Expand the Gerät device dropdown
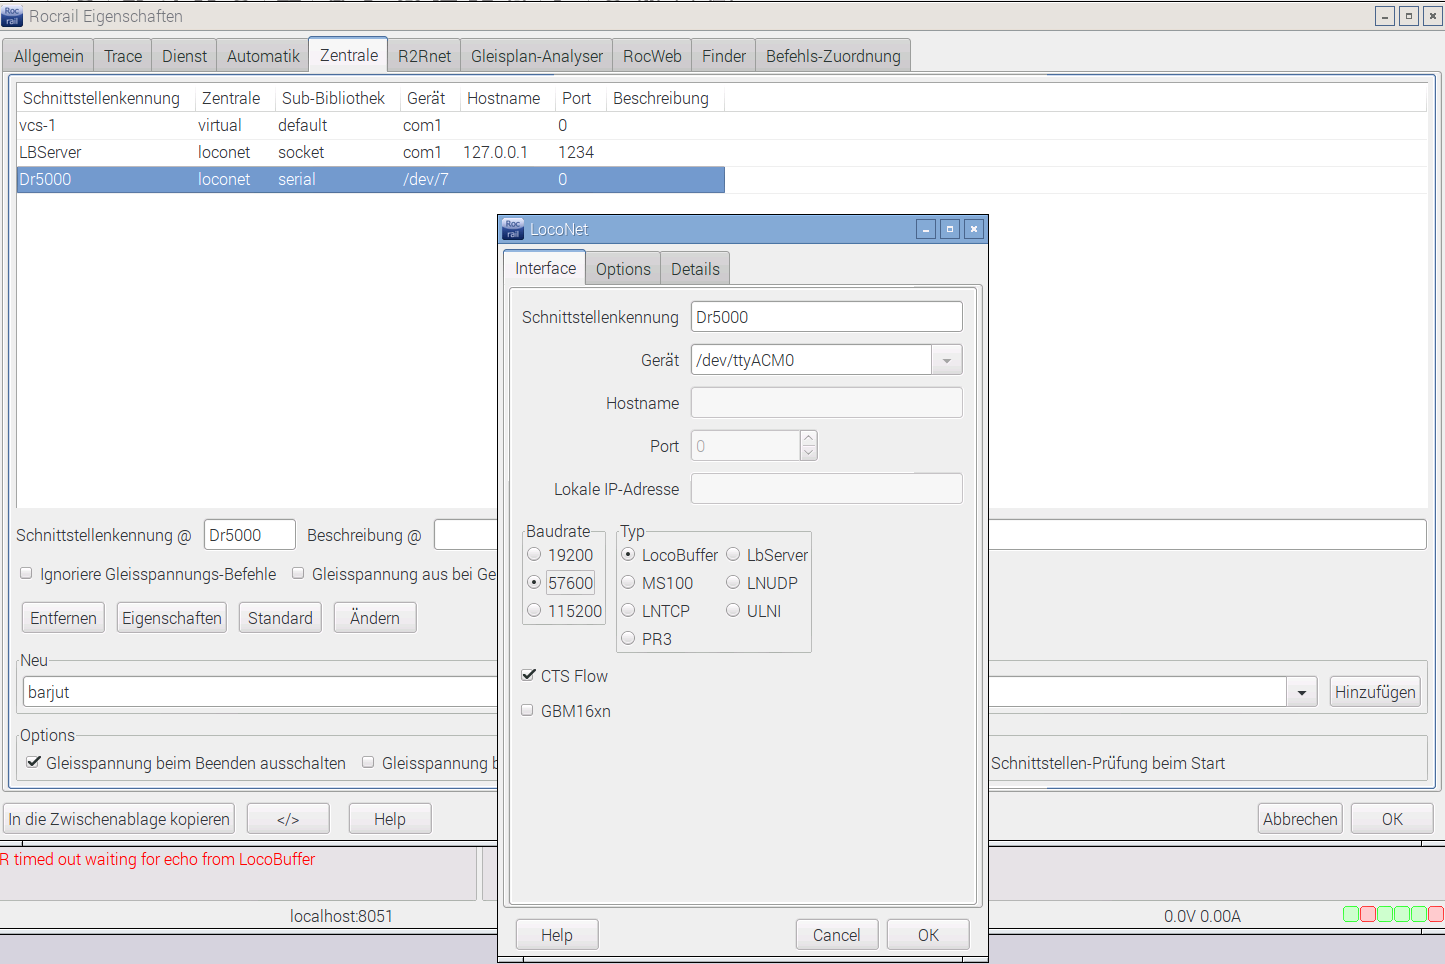The width and height of the screenshot is (1445, 964). point(946,360)
